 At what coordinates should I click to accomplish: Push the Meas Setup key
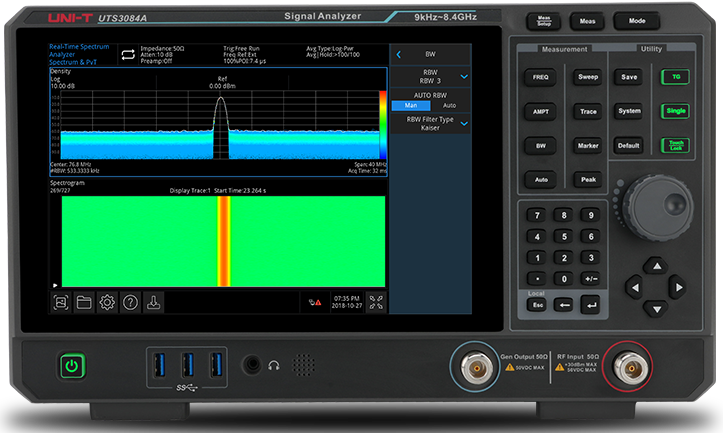click(x=544, y=21)
